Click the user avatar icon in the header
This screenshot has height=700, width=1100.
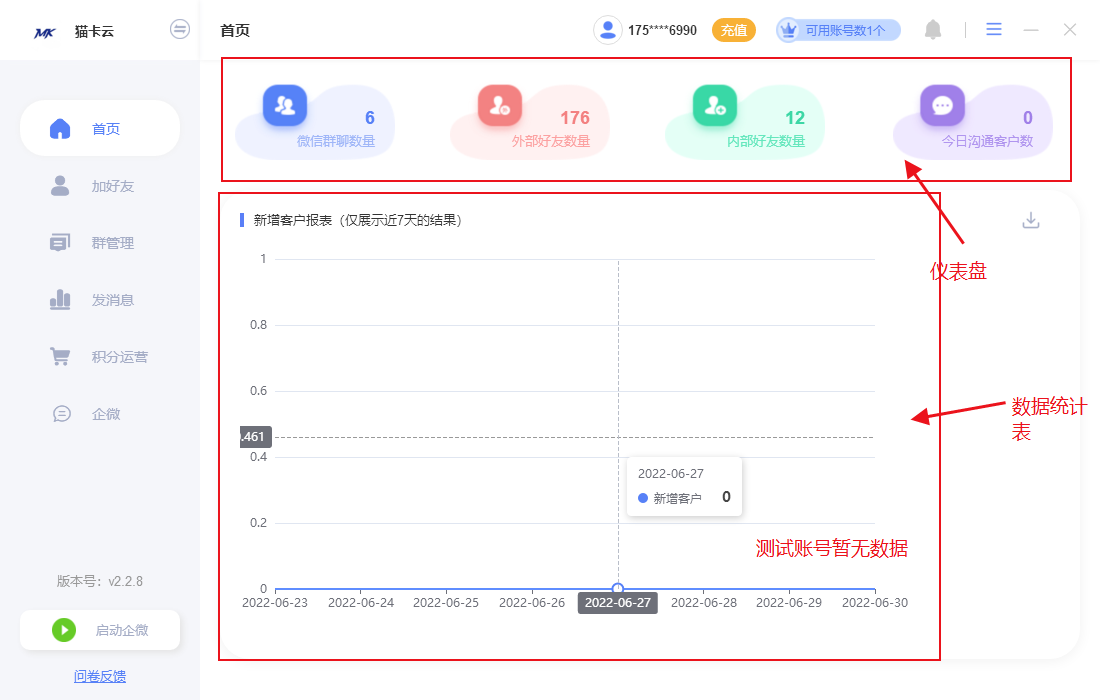(x=608, y=30)
